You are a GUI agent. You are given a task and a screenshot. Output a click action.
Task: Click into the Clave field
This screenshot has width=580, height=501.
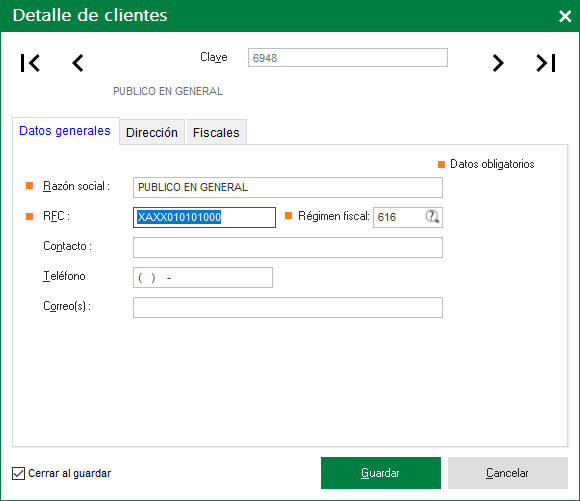click(348, 58)
